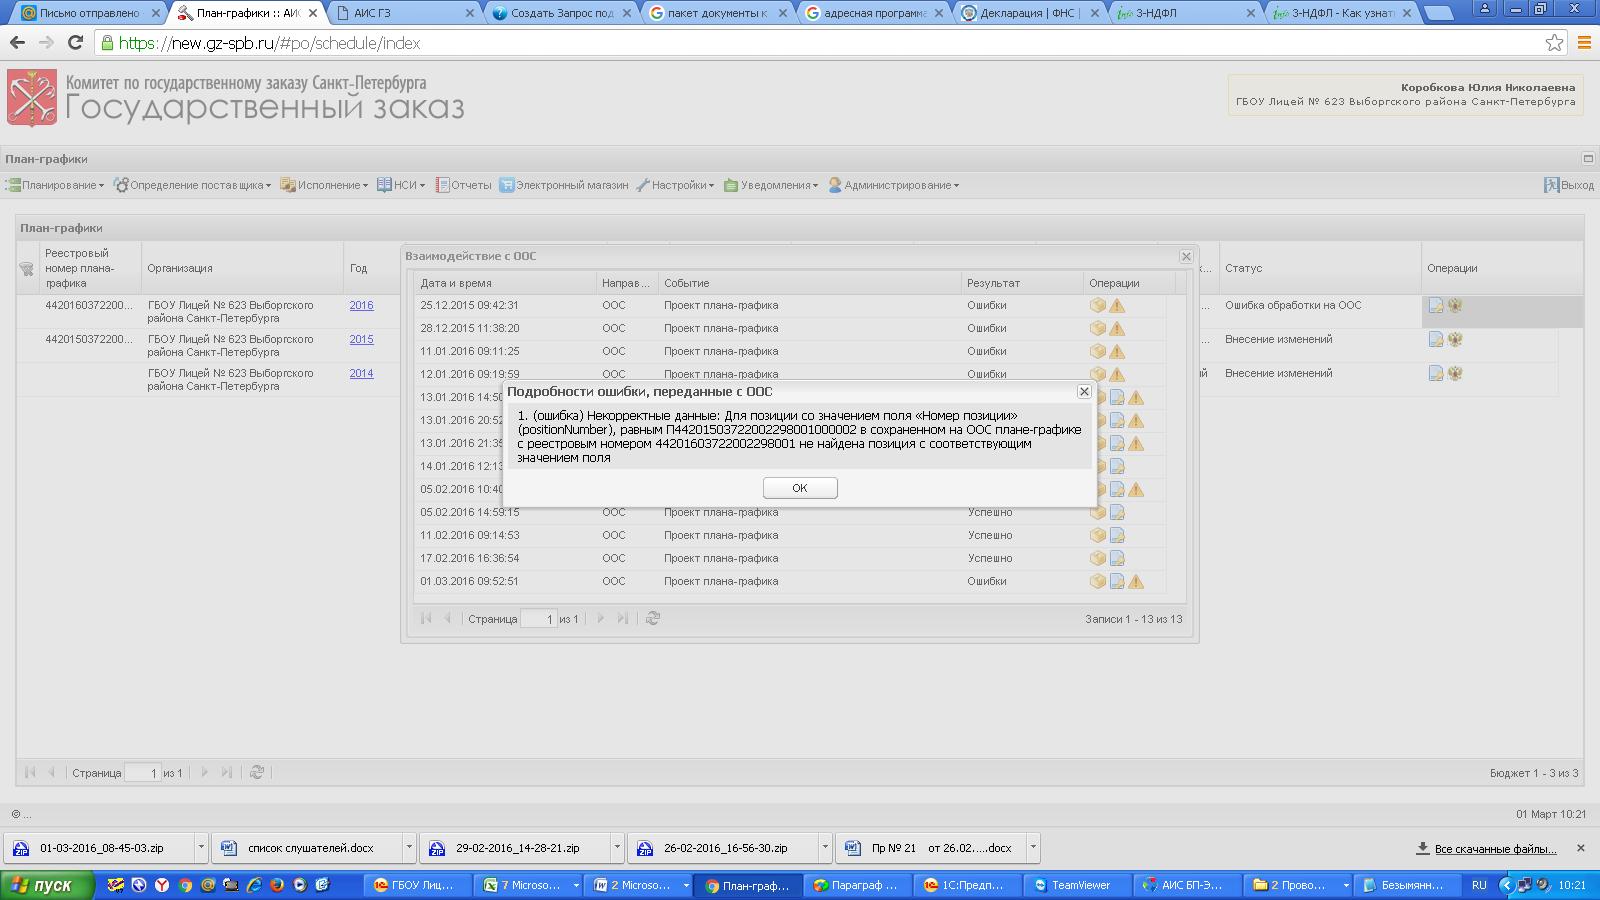Show warning for 11.01.2016 09:11:25 row
Viewport: 1600px width, 900px height.
click(x=1117, y=352)
